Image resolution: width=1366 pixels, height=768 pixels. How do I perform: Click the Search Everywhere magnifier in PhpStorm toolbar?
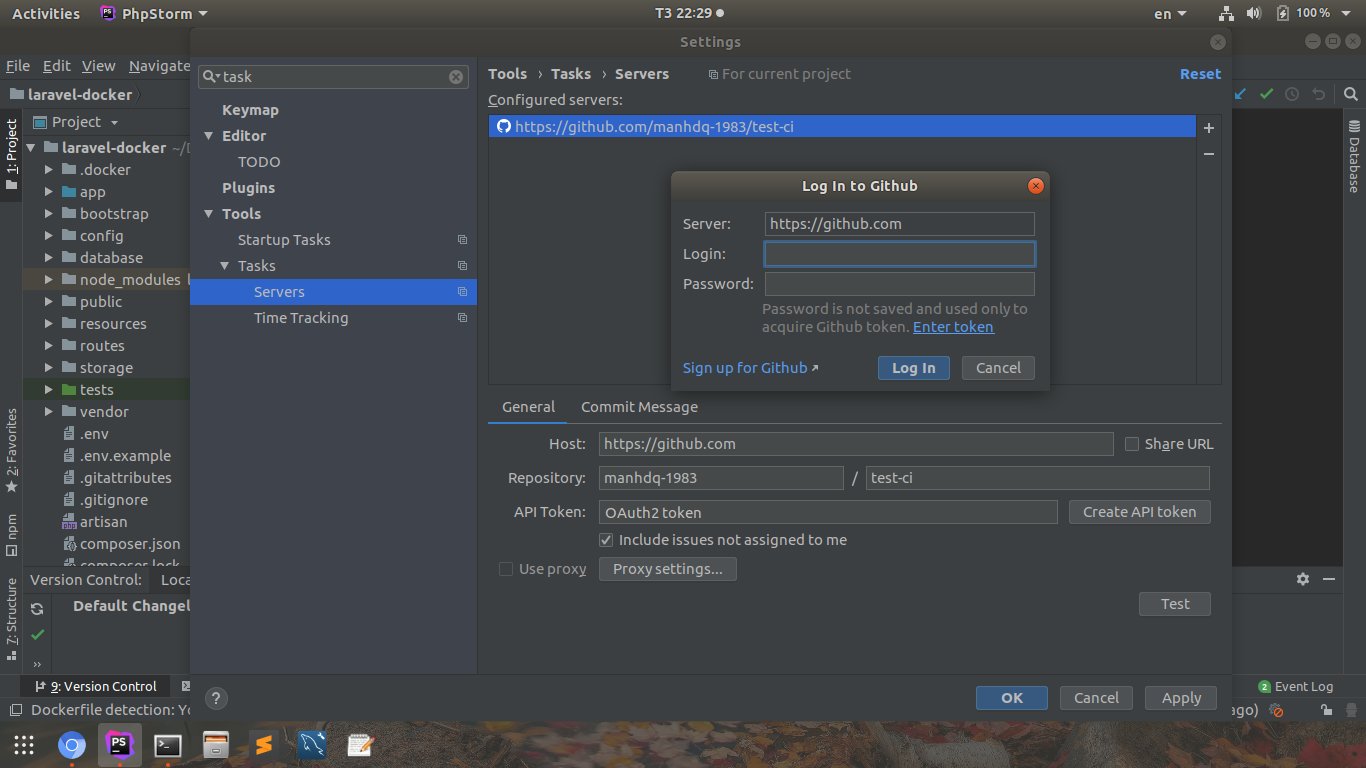pos(1351,94)
